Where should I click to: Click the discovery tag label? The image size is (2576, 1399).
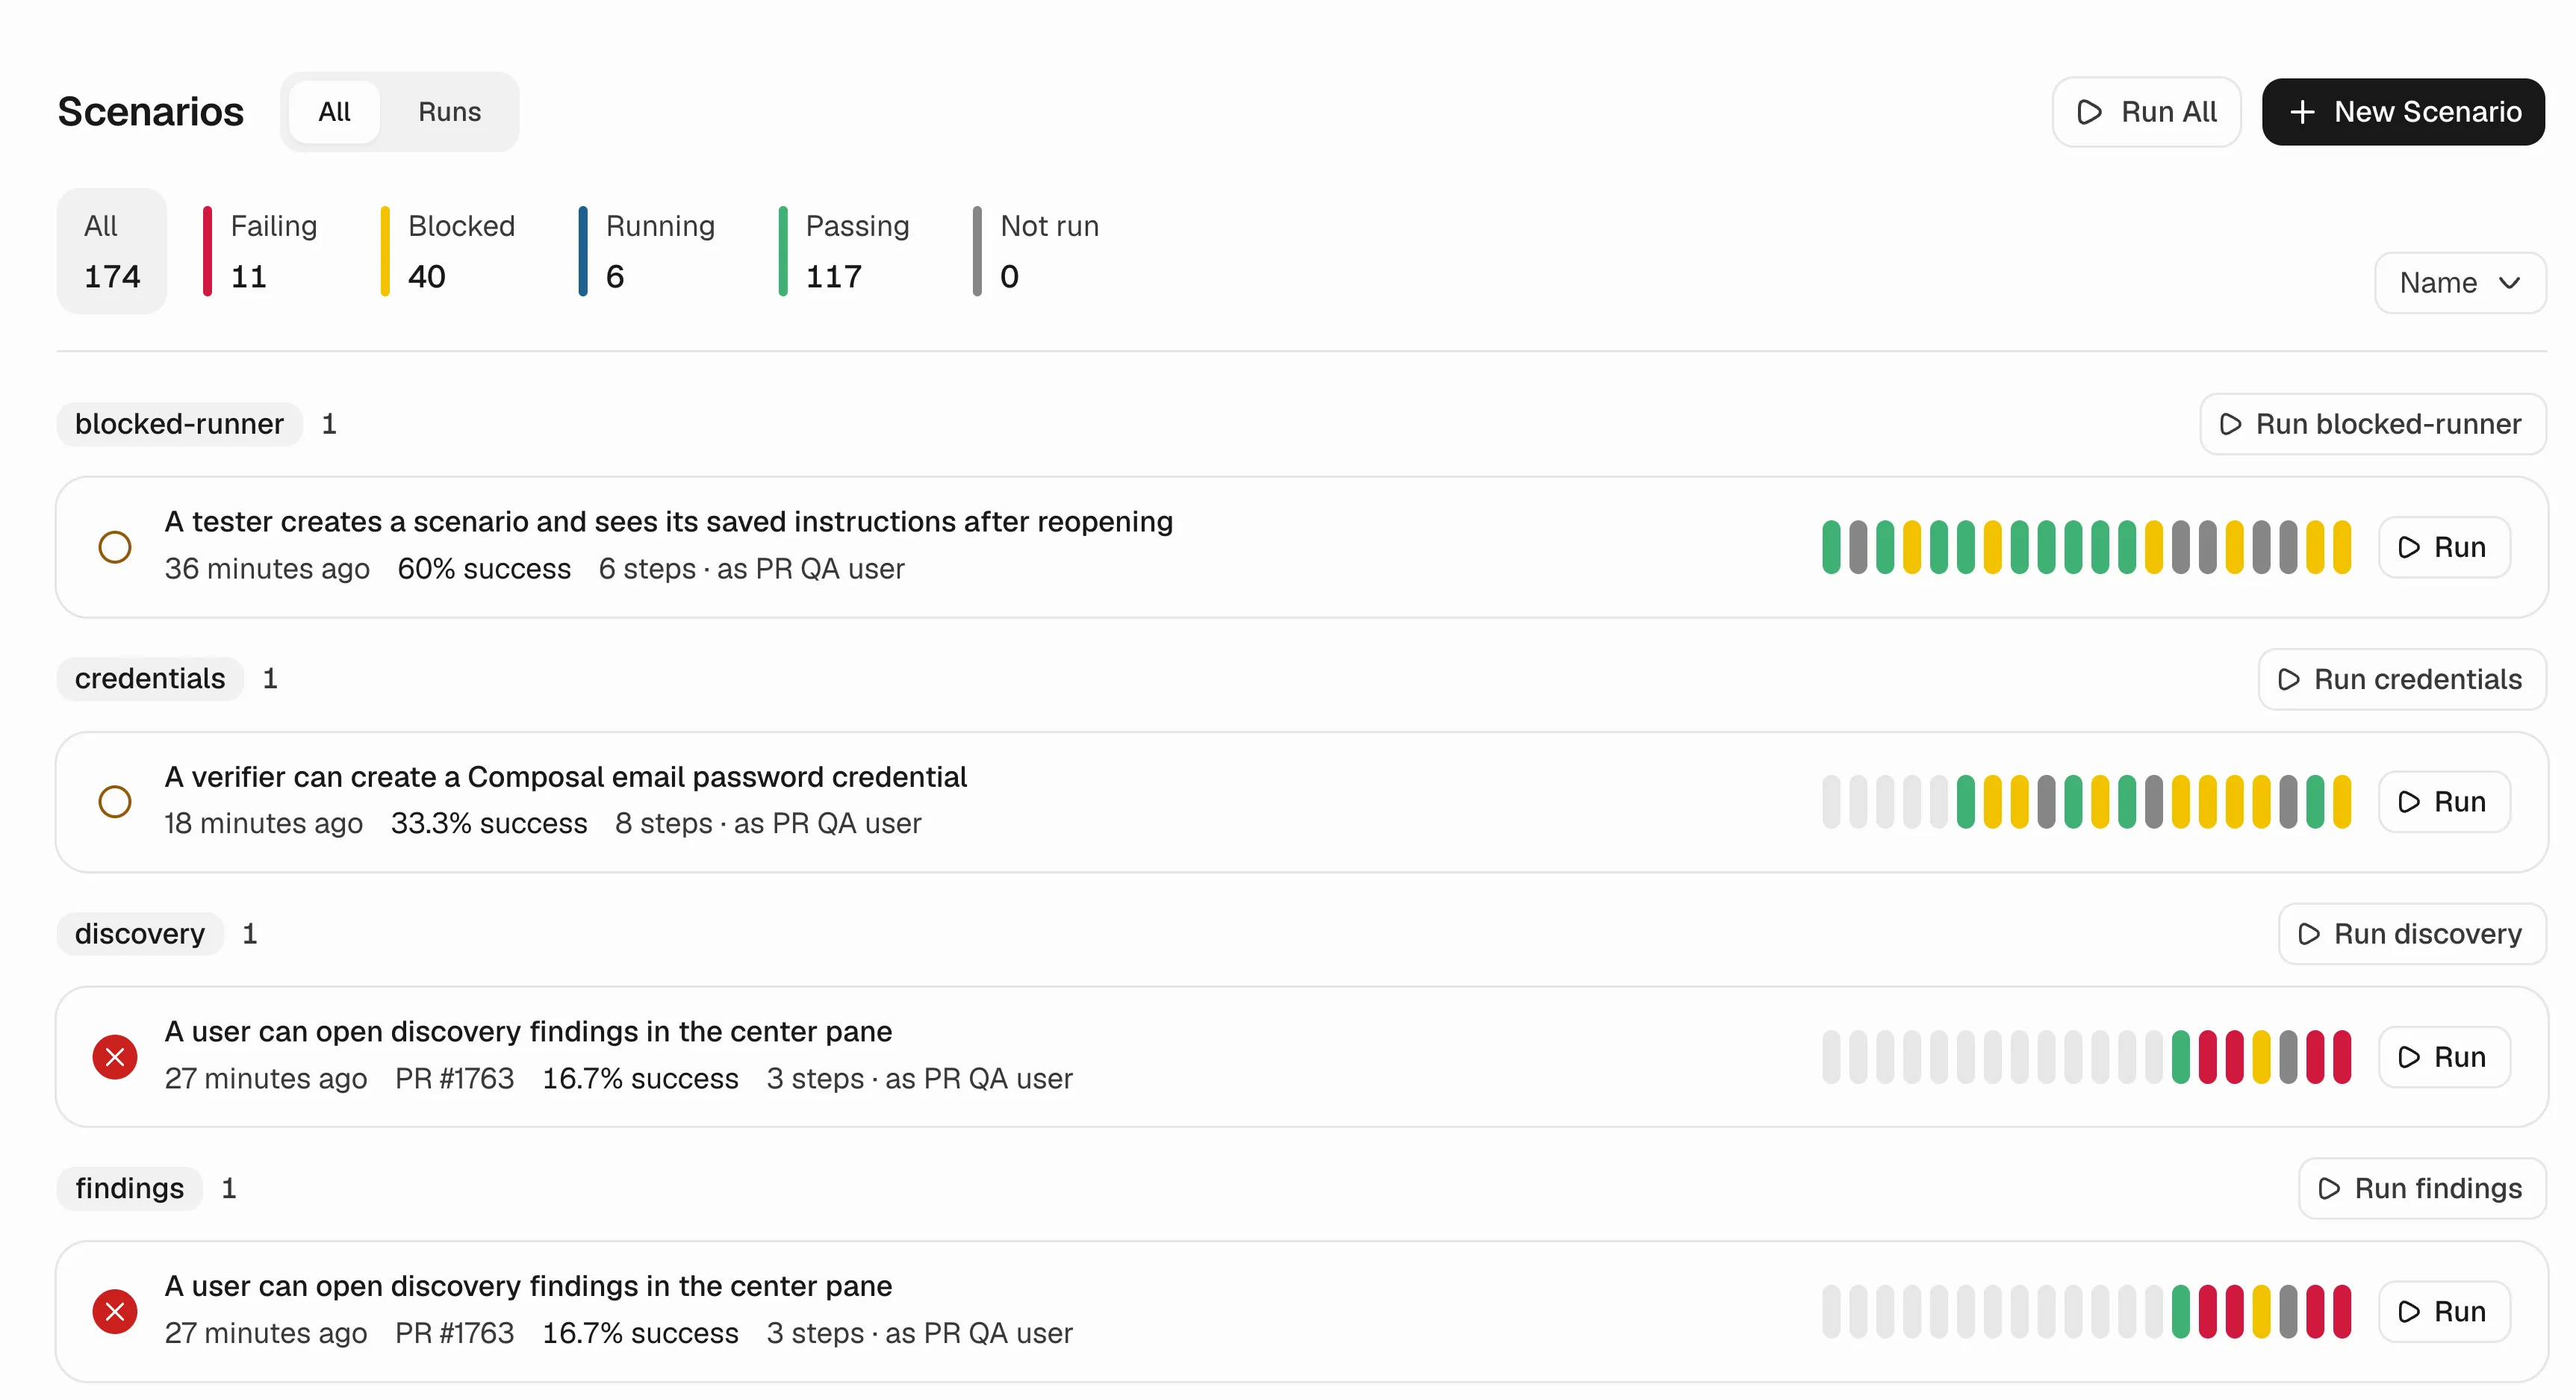pyautogui.click(x=140, y=934)
